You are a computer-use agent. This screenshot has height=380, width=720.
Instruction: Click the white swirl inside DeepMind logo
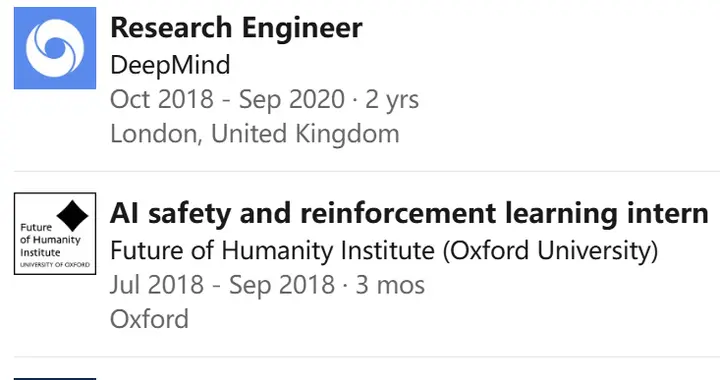55,48
